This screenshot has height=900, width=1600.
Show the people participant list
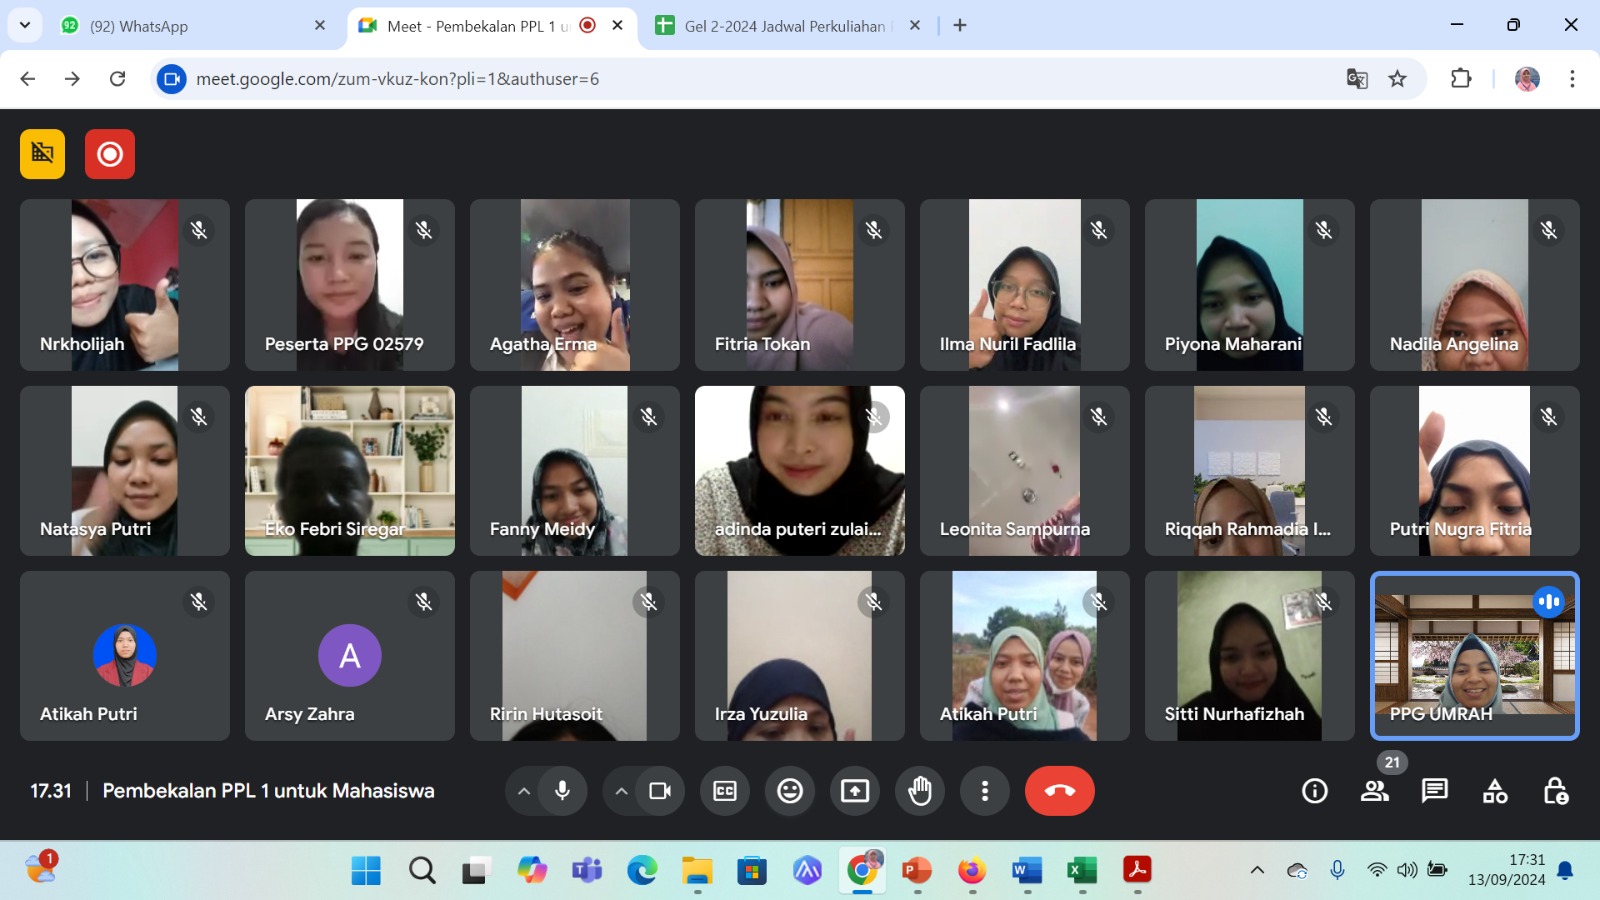point(1375,791)
